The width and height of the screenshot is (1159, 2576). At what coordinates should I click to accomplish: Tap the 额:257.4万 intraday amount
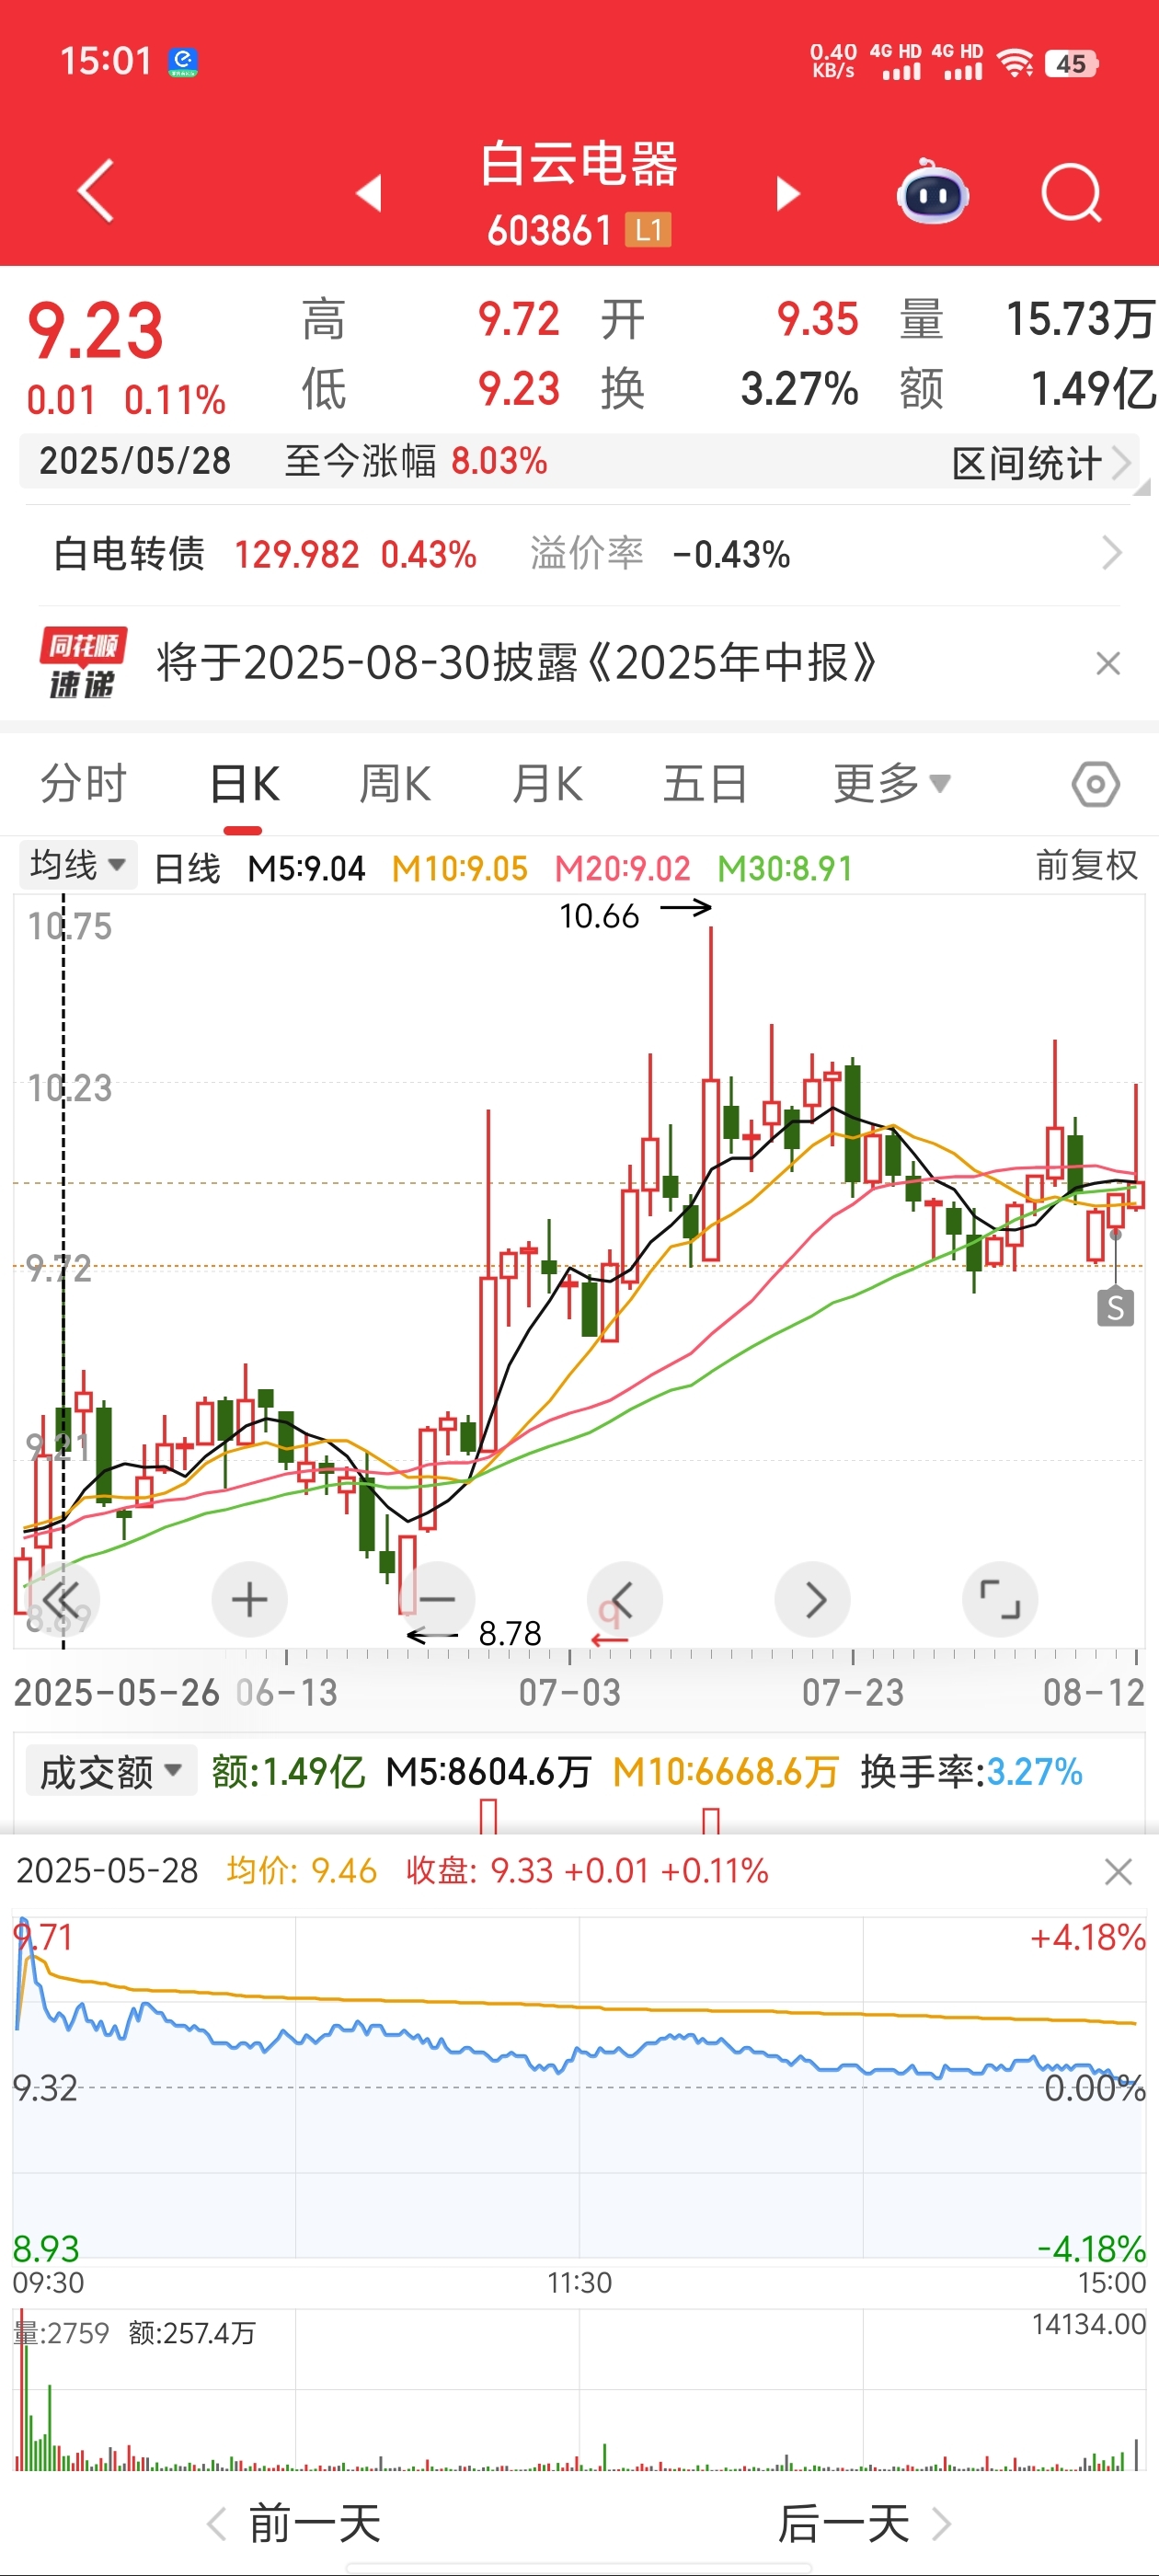(x=192, y=2333)
